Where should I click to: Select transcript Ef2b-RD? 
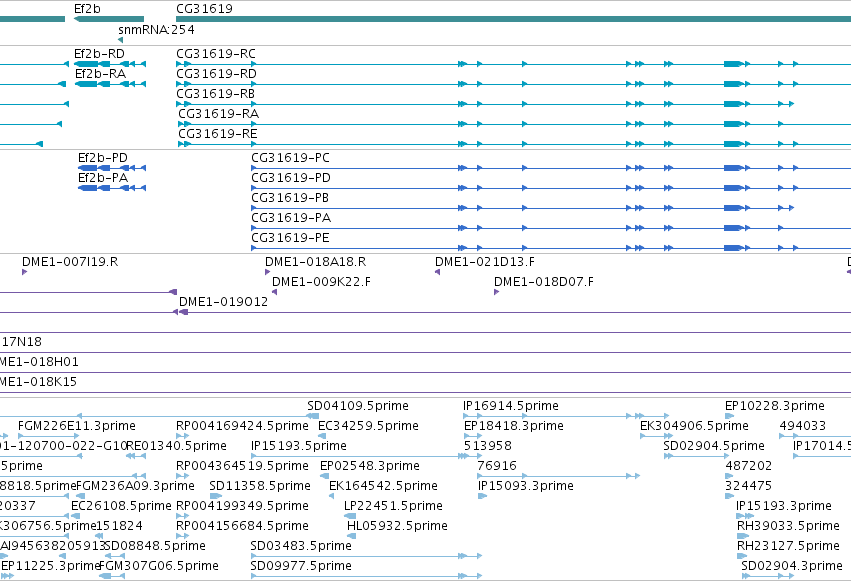click(99, 54)
